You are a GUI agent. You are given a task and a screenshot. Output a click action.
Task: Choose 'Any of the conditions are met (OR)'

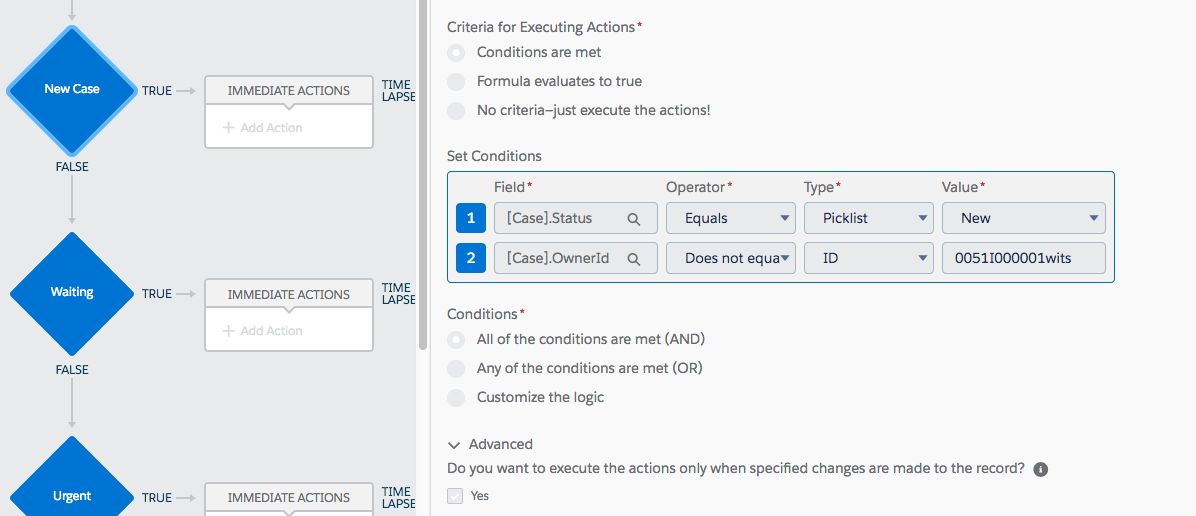[456, 368]
